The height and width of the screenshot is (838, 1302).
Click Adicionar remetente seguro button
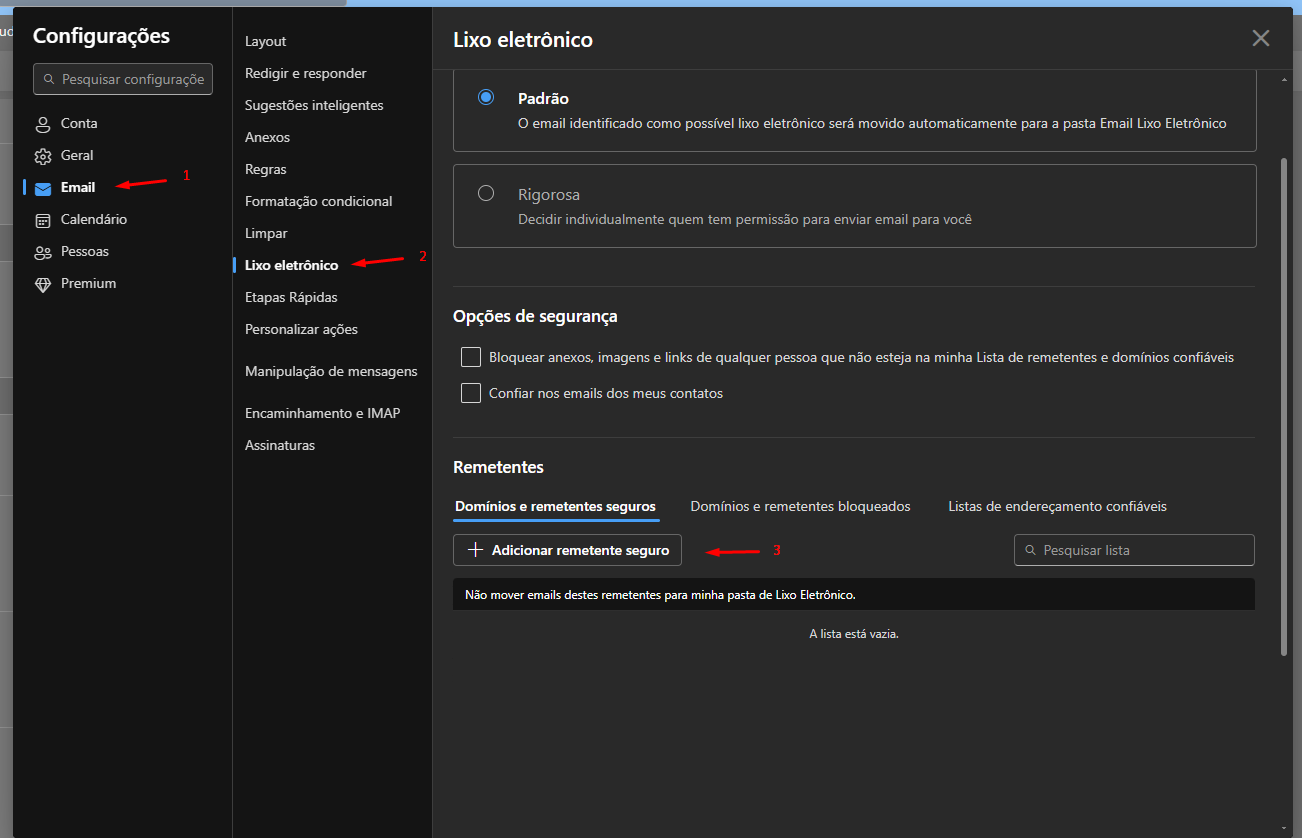coord(567,550)
